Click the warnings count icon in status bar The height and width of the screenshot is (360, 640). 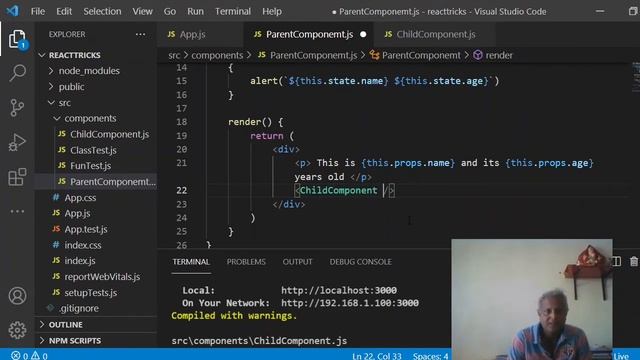click(x=36, y=356)
